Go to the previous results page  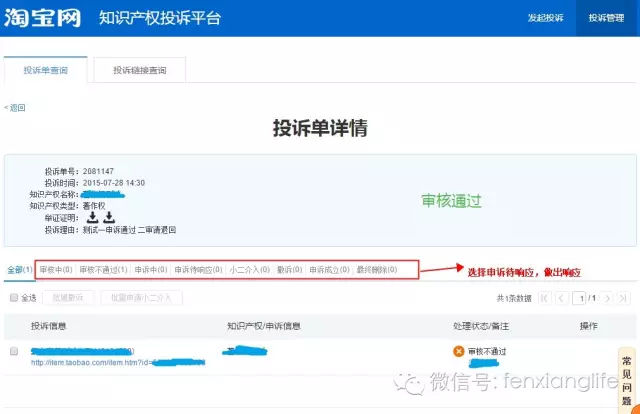561,298
